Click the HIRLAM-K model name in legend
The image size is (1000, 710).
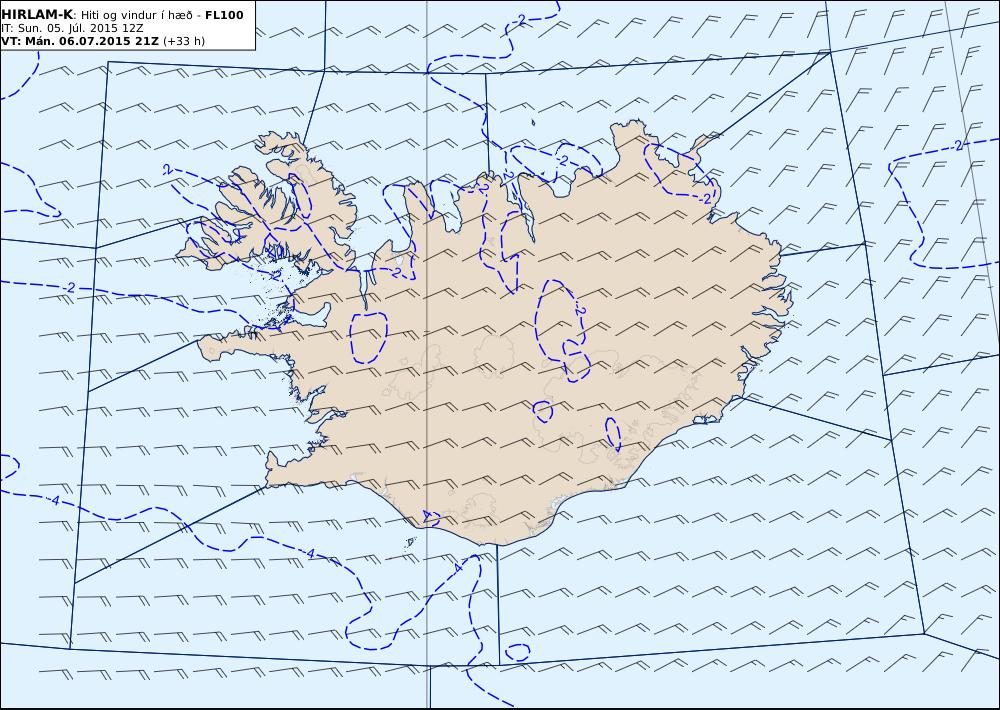point(38,15)
